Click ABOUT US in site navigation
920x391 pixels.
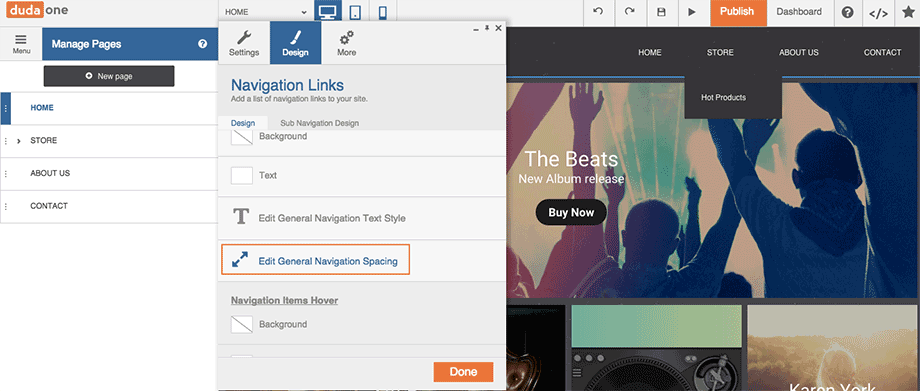coord(799,53)
